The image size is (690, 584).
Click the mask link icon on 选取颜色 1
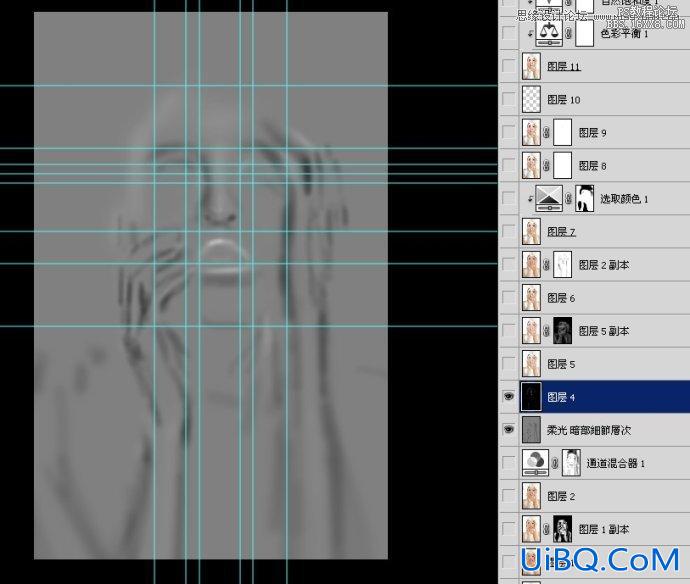[569, 198]
